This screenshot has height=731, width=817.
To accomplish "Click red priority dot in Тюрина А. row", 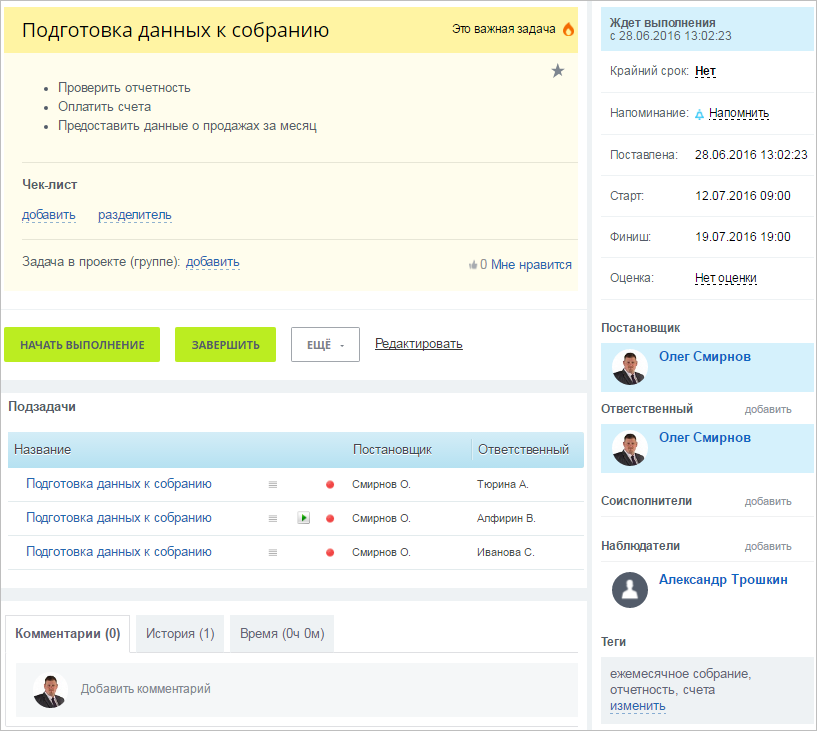I will click(x=330, y=485).
